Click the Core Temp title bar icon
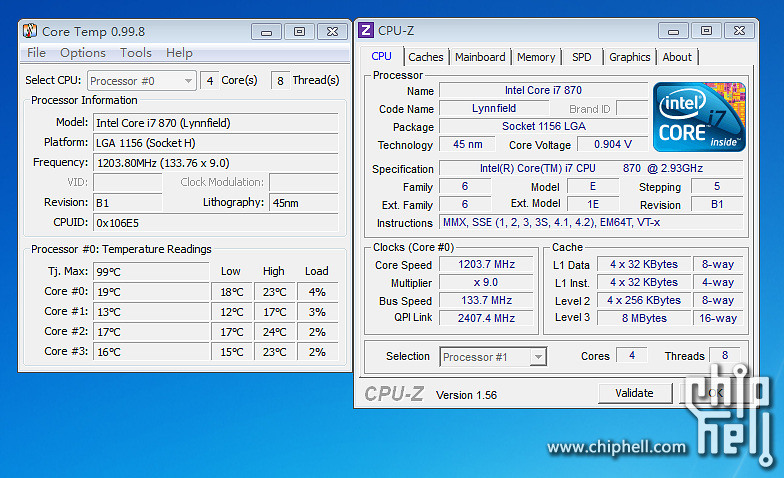Screen dimensions: 784x478 30,31
